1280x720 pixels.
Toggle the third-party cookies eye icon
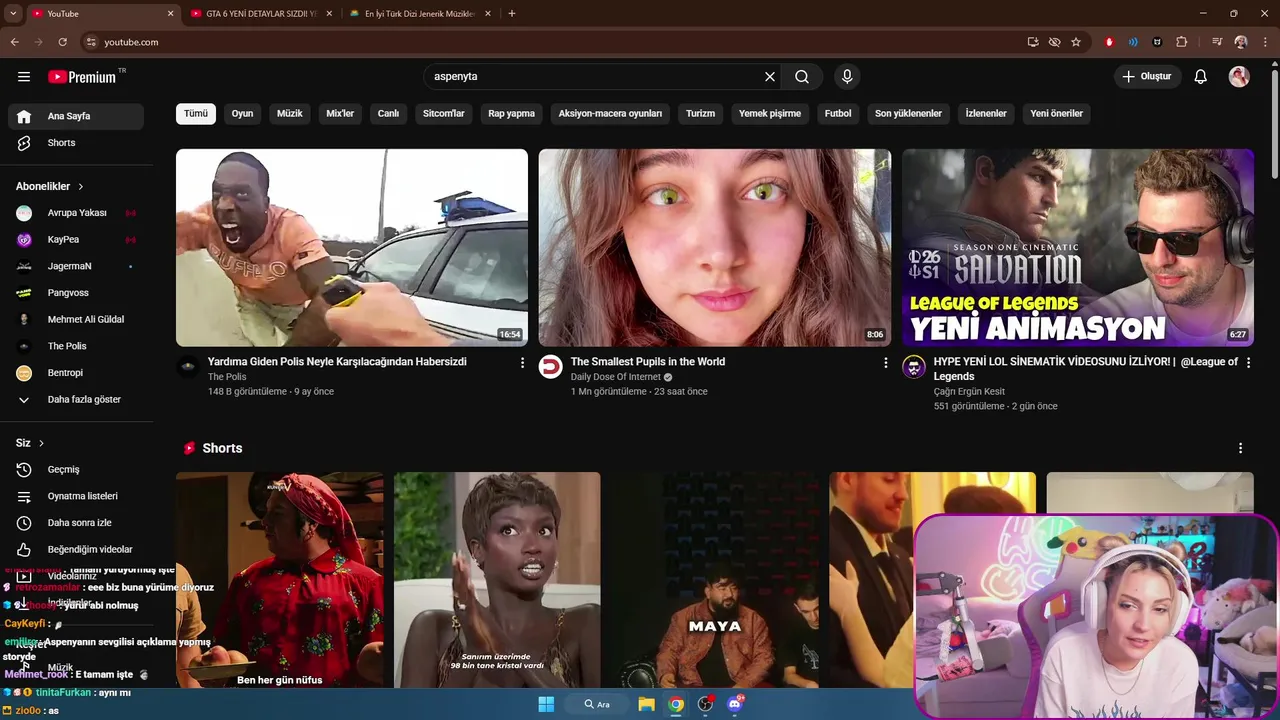(x=1054, y=42)
